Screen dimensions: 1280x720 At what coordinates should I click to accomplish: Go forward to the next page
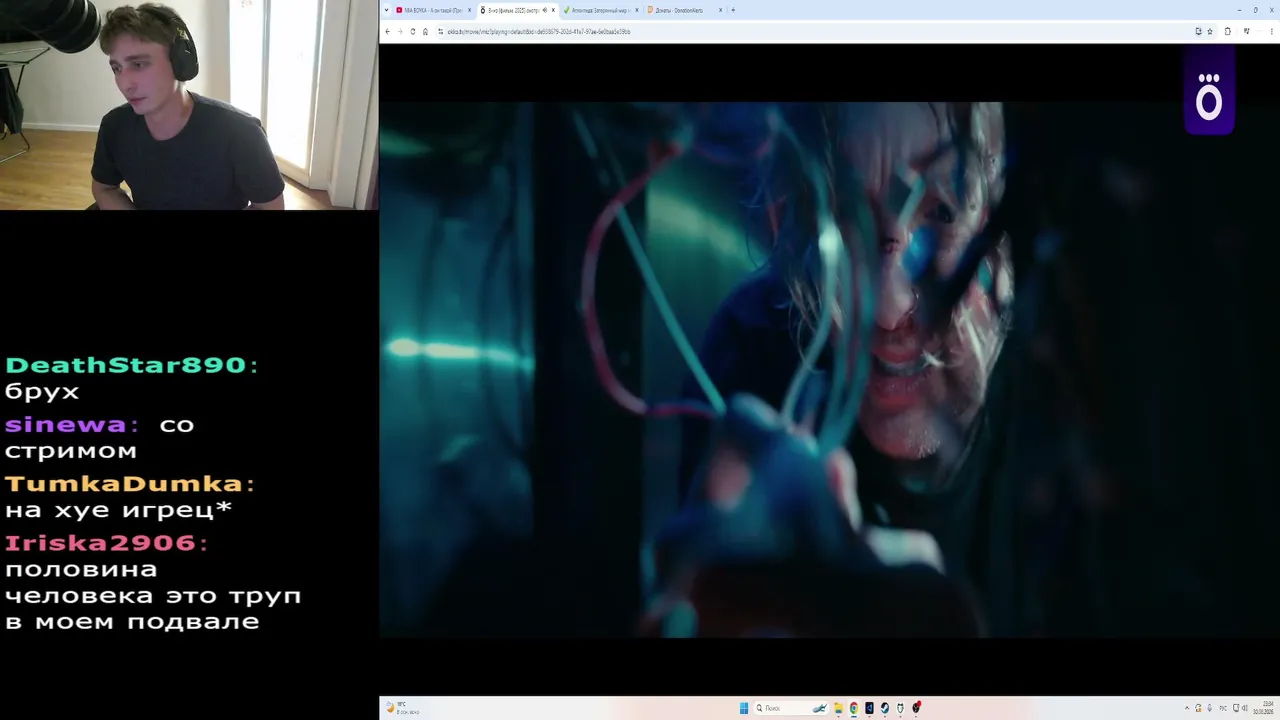tap(400, 31)
